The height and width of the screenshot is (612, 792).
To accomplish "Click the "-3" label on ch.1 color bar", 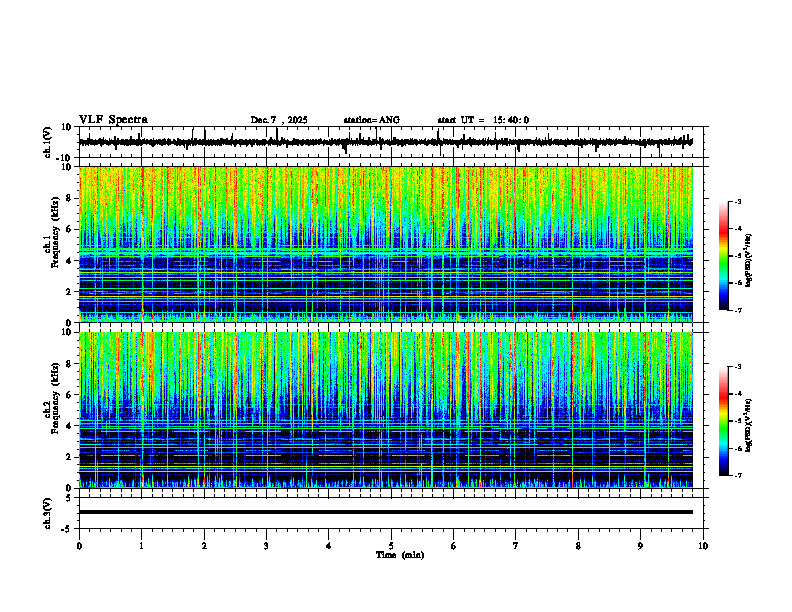I will pyautogui.click(x=738, y=201).
